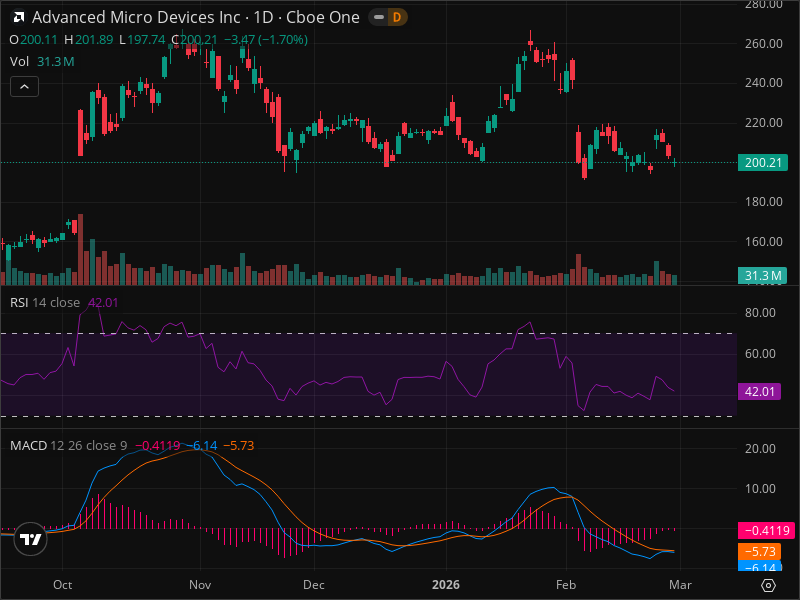Click the Feb label on time axis
Image resolution: width=800 pixels, height=600 pixels.
pyautogui.click(x=565, y=585)
